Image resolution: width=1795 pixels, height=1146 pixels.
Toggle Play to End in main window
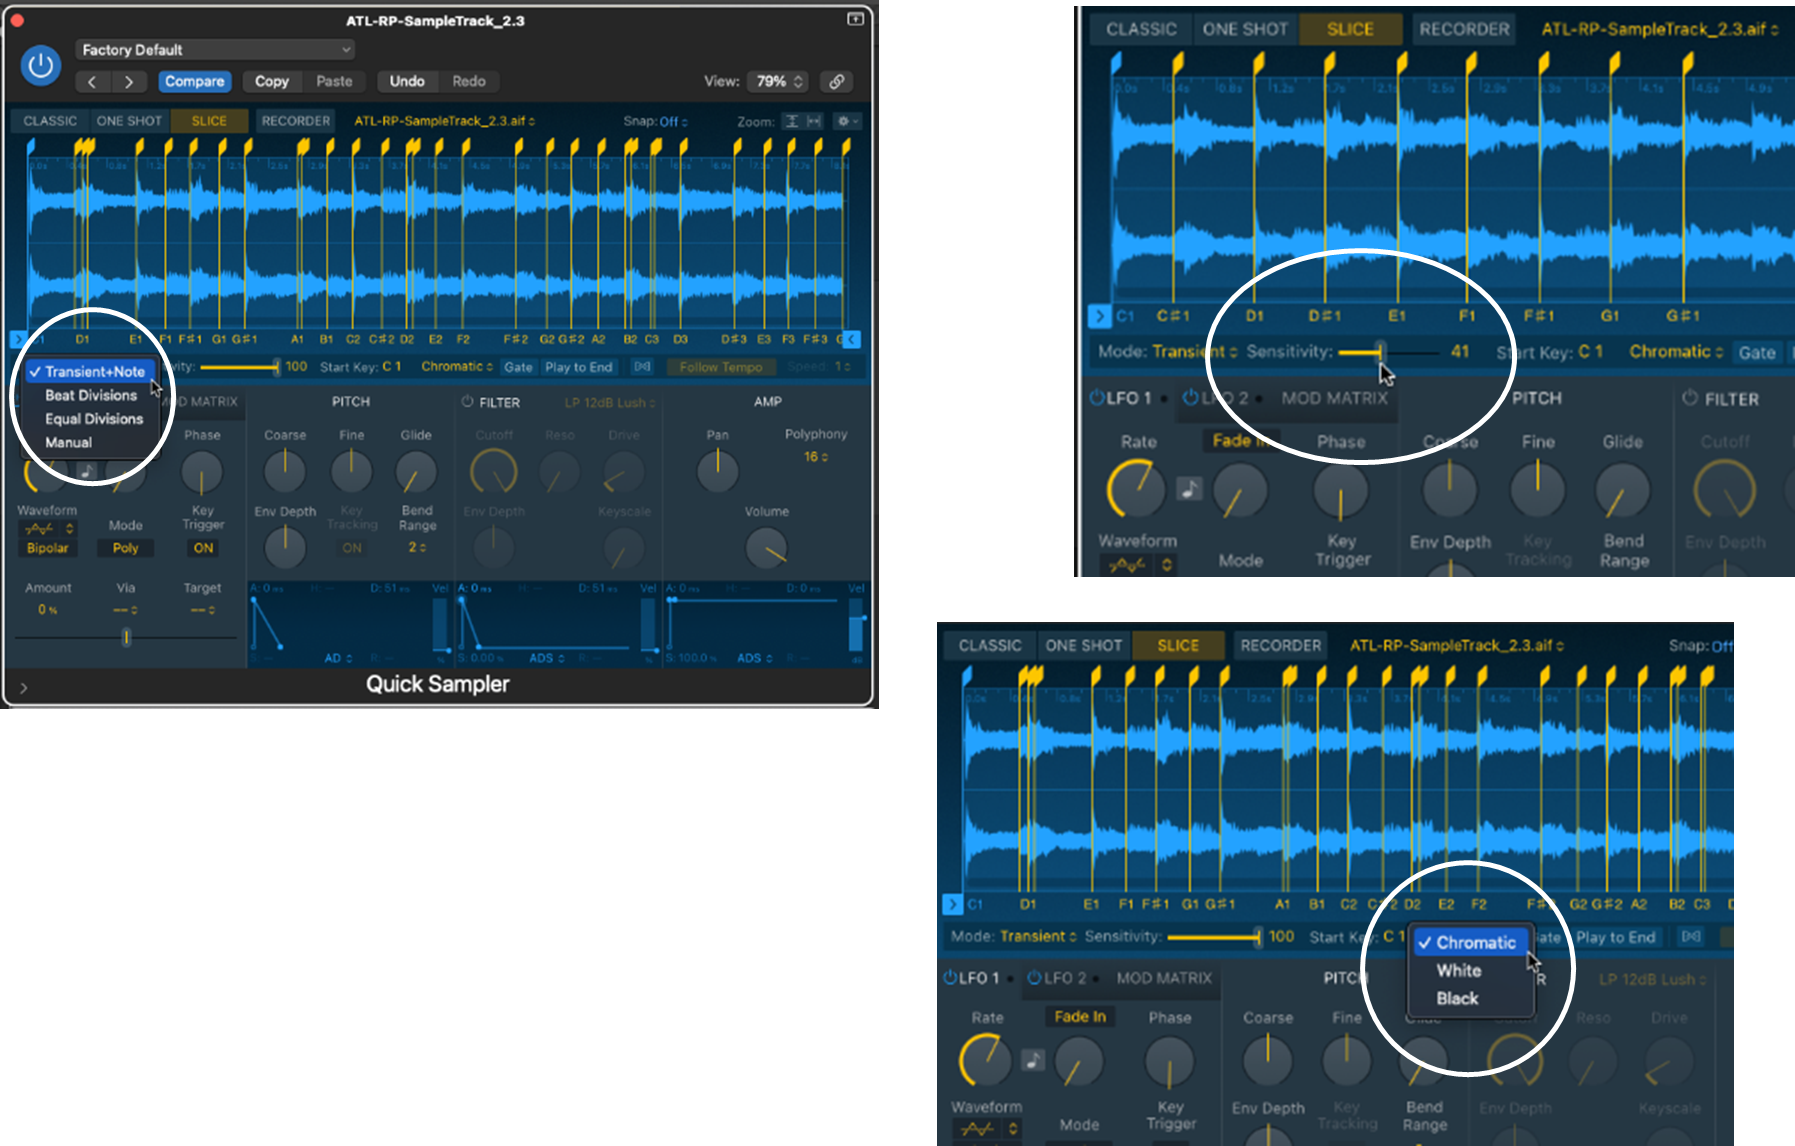click(x=579, y=367)
